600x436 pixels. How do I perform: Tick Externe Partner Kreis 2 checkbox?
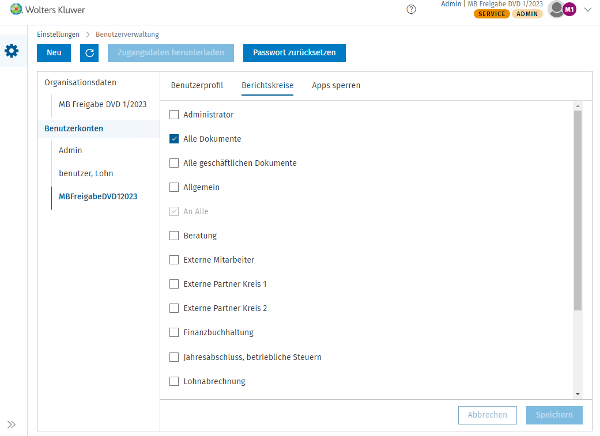coord(174,308)
